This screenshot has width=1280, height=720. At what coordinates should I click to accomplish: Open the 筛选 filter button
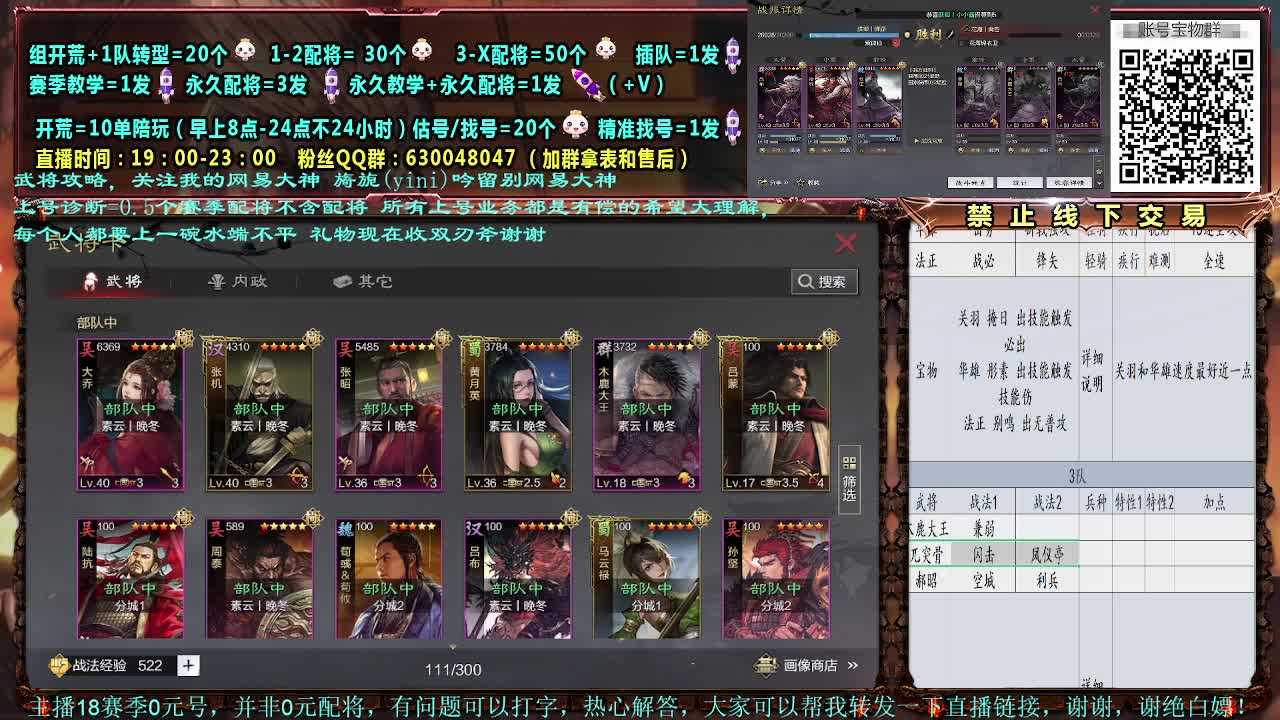click(849, 478)
